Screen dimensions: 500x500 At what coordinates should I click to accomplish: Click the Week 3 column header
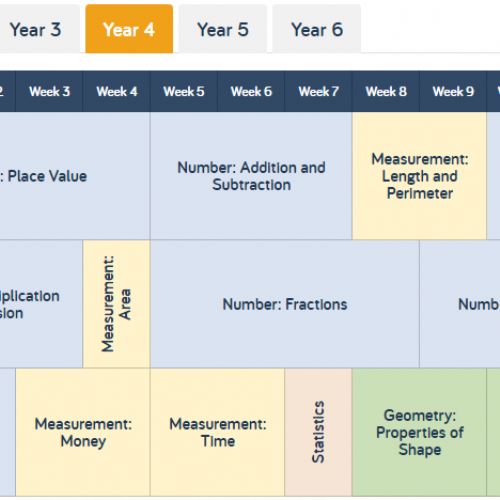[49, 91]
